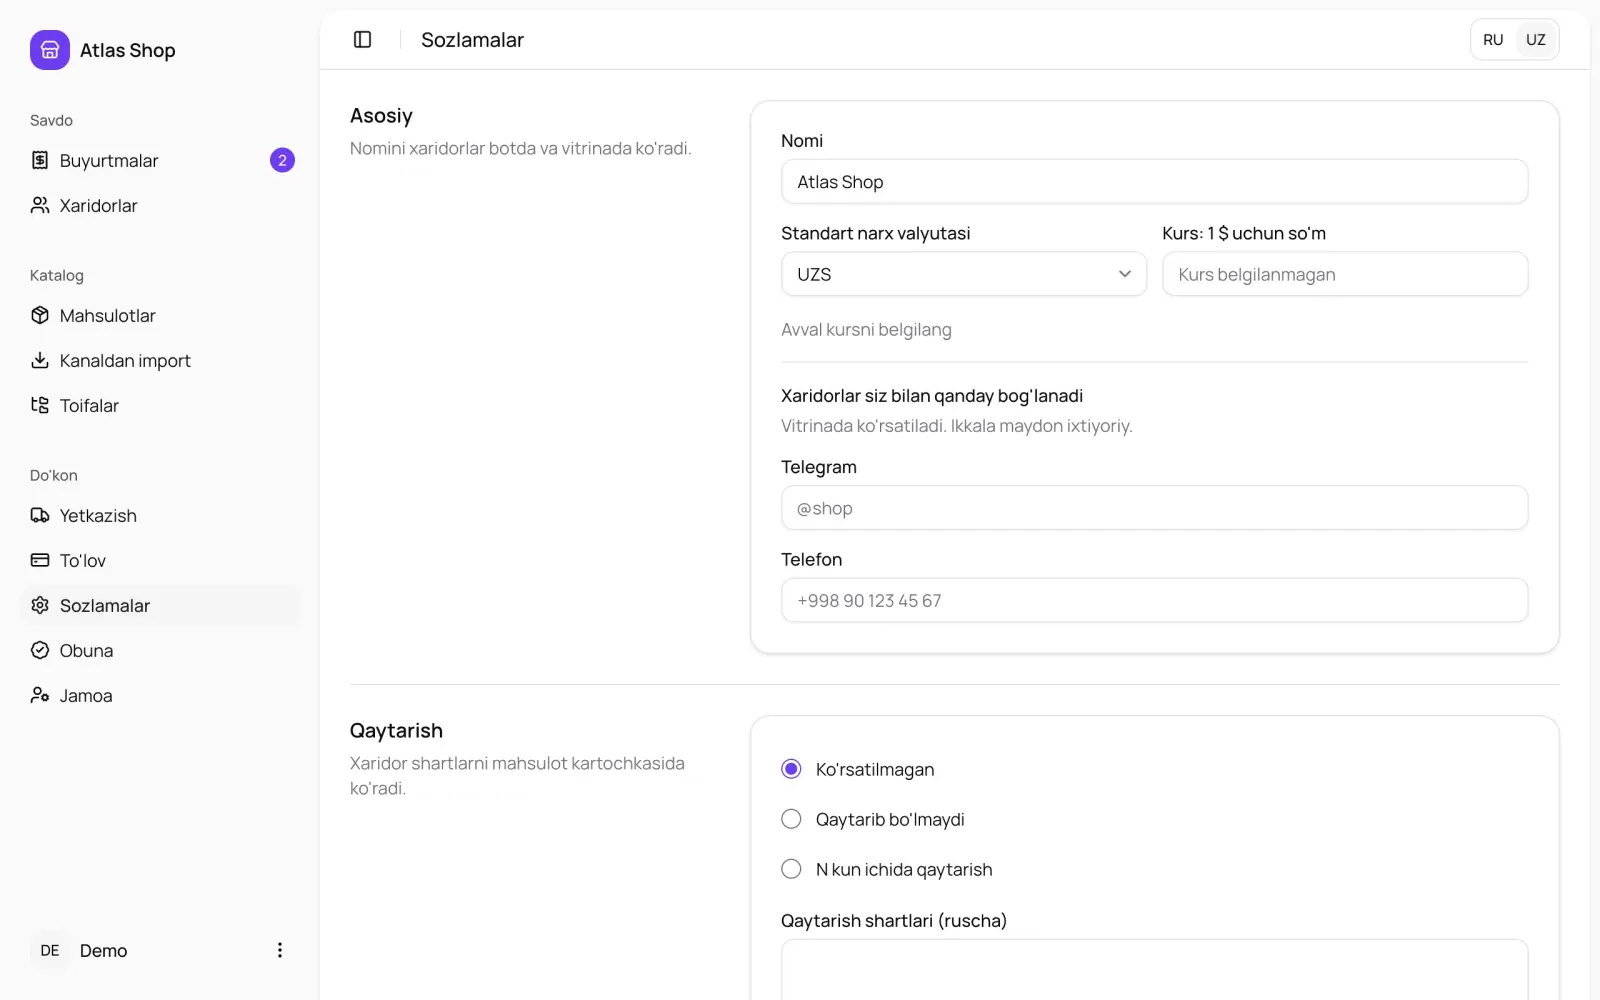The width and height of the screenshot is (1600, 1000).
Task: Open the Yetkazish page
Action: coord(160,515)
